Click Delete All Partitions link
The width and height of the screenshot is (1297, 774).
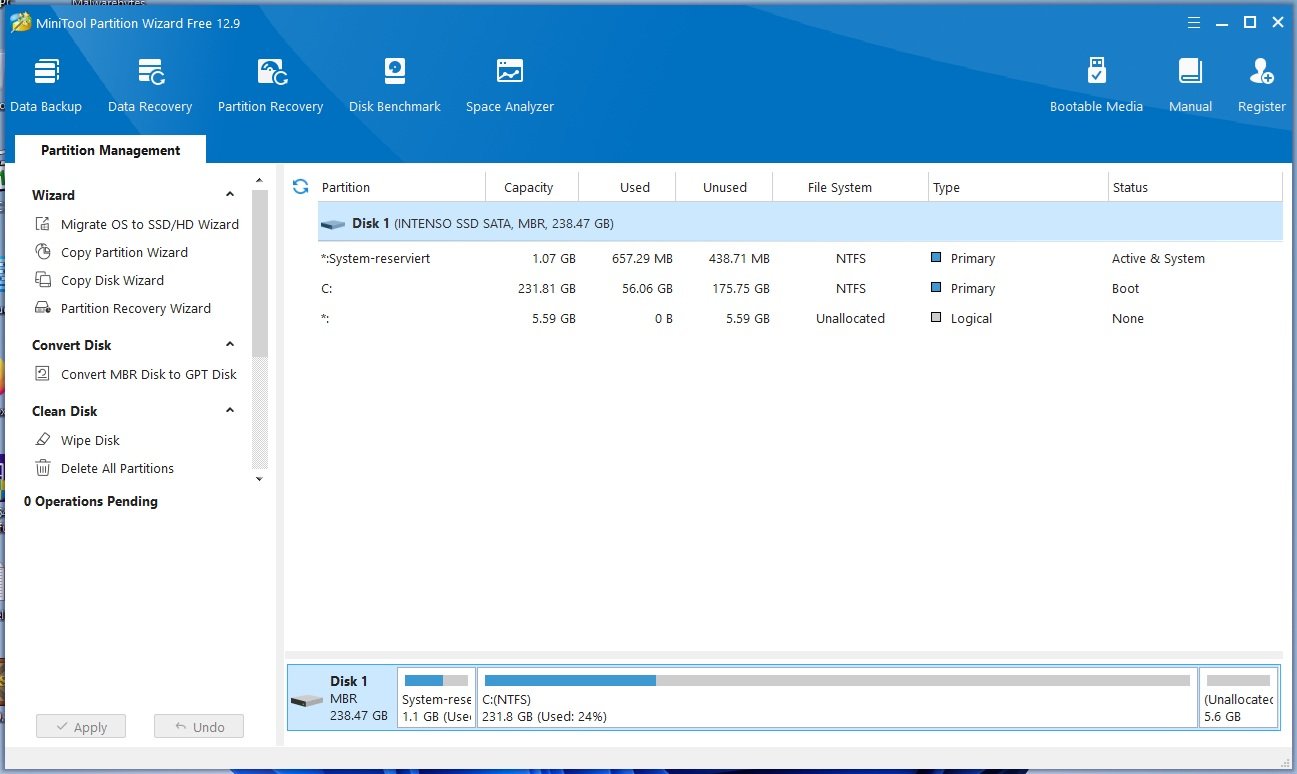[x=117, y=468]
